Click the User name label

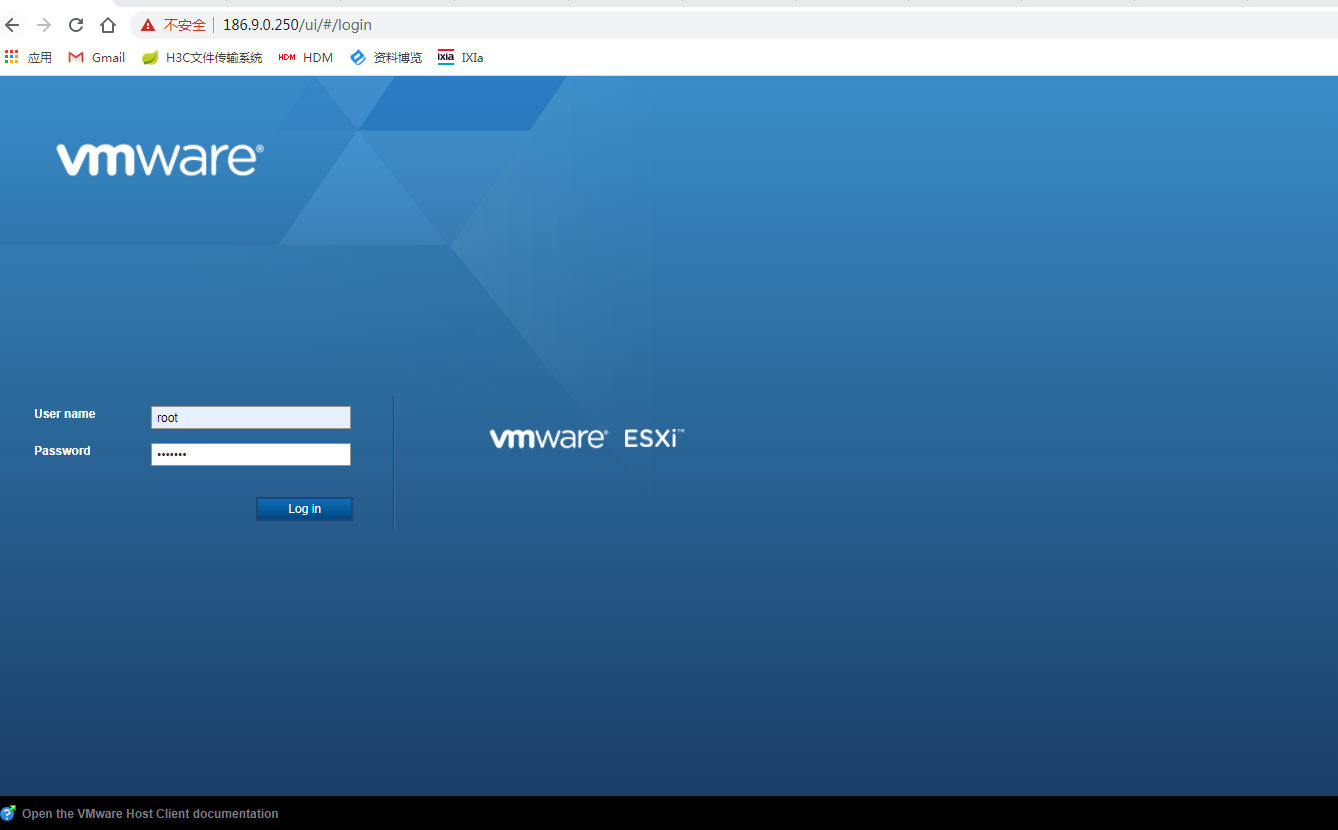click(65, 414)
